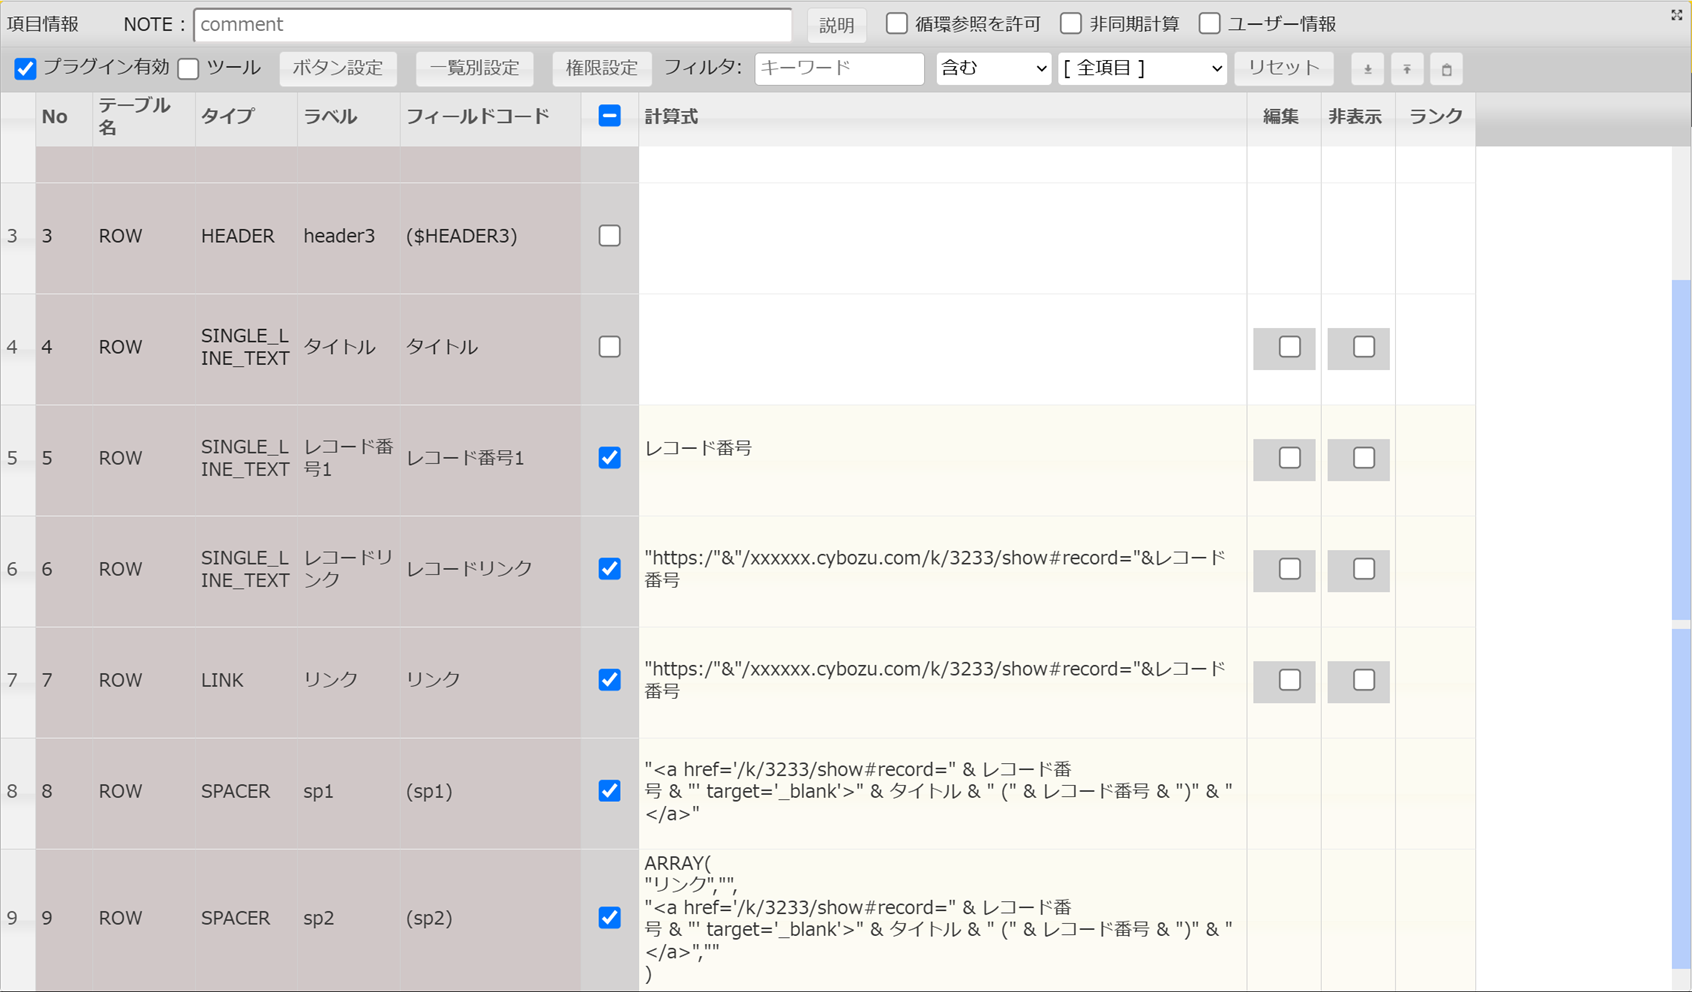Click the formula cell レコード番号 in row 5
The height and width of the screenshot is (992, 1692).
point(942,460)
